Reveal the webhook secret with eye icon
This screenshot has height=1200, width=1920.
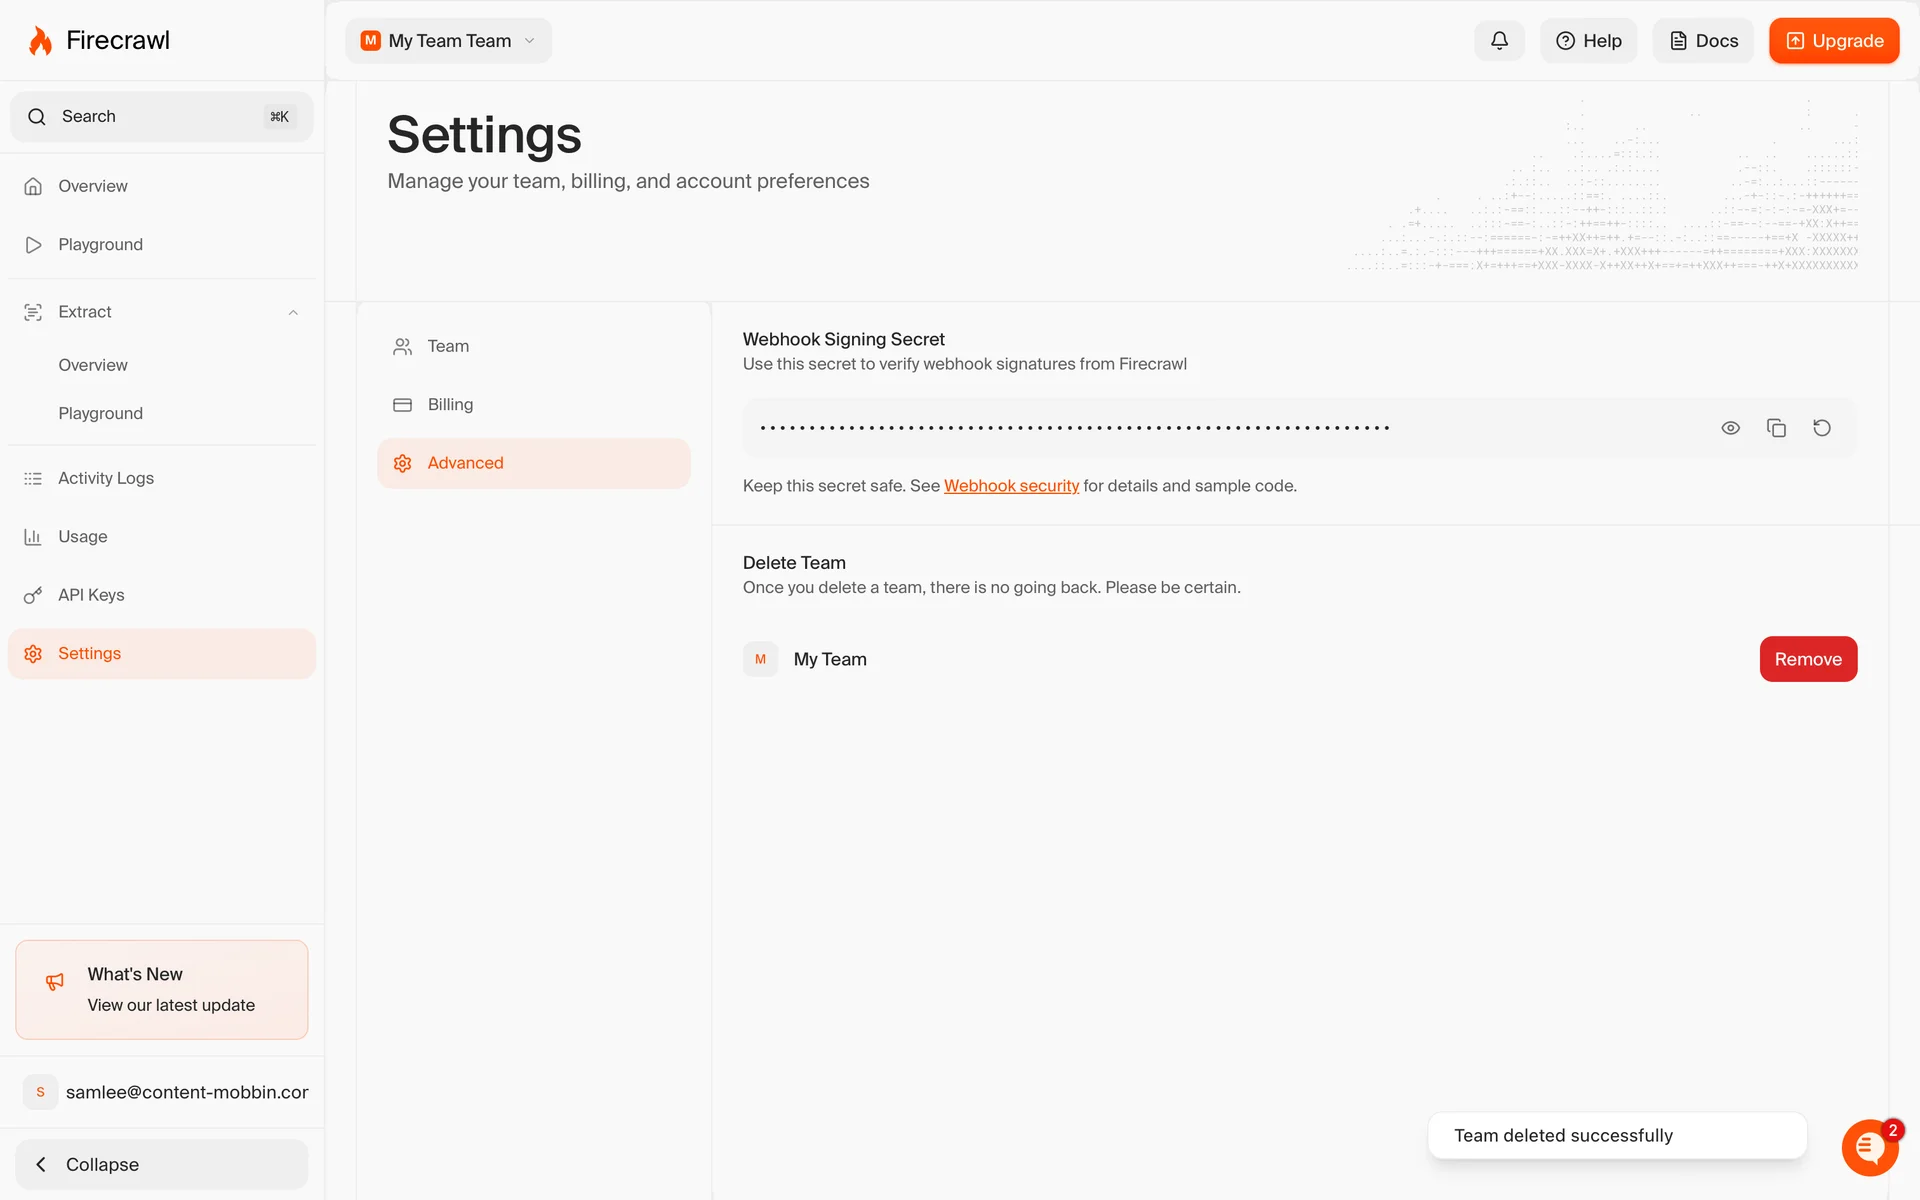1730,428
